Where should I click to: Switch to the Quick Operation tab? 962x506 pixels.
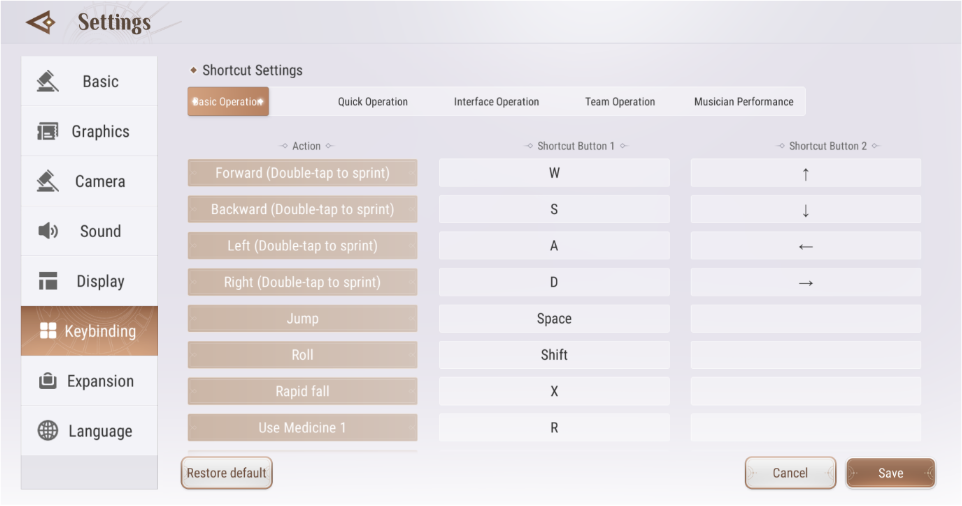[x=372, y=102]
